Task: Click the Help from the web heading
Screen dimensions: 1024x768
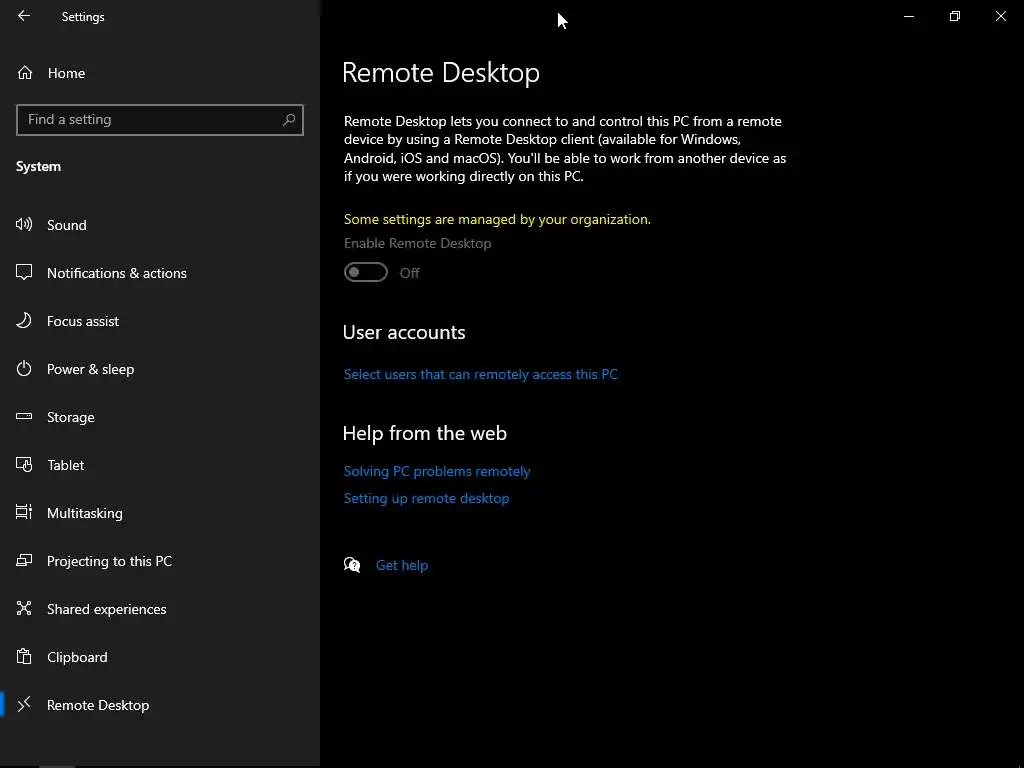Action: coord(424,433)
